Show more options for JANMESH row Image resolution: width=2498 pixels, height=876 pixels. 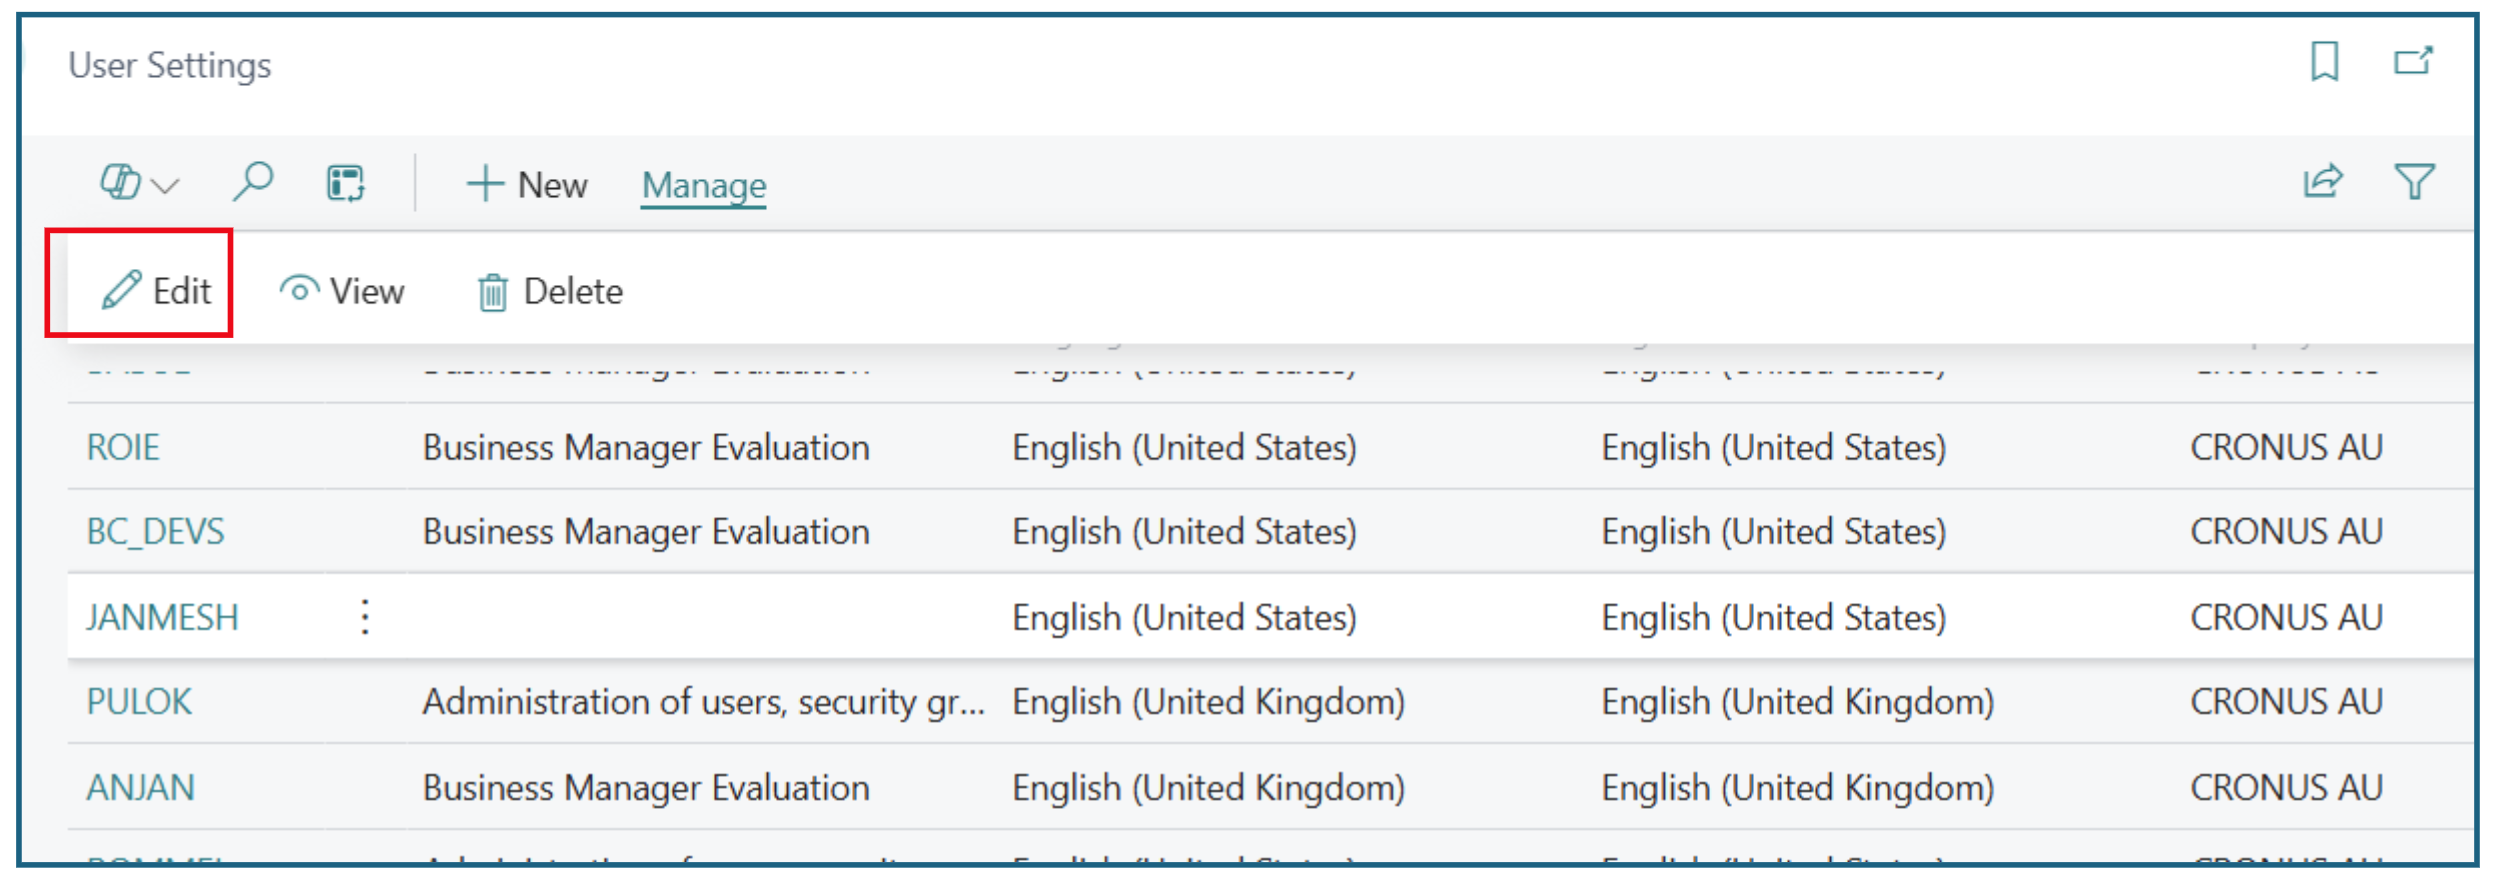[365, 617]
